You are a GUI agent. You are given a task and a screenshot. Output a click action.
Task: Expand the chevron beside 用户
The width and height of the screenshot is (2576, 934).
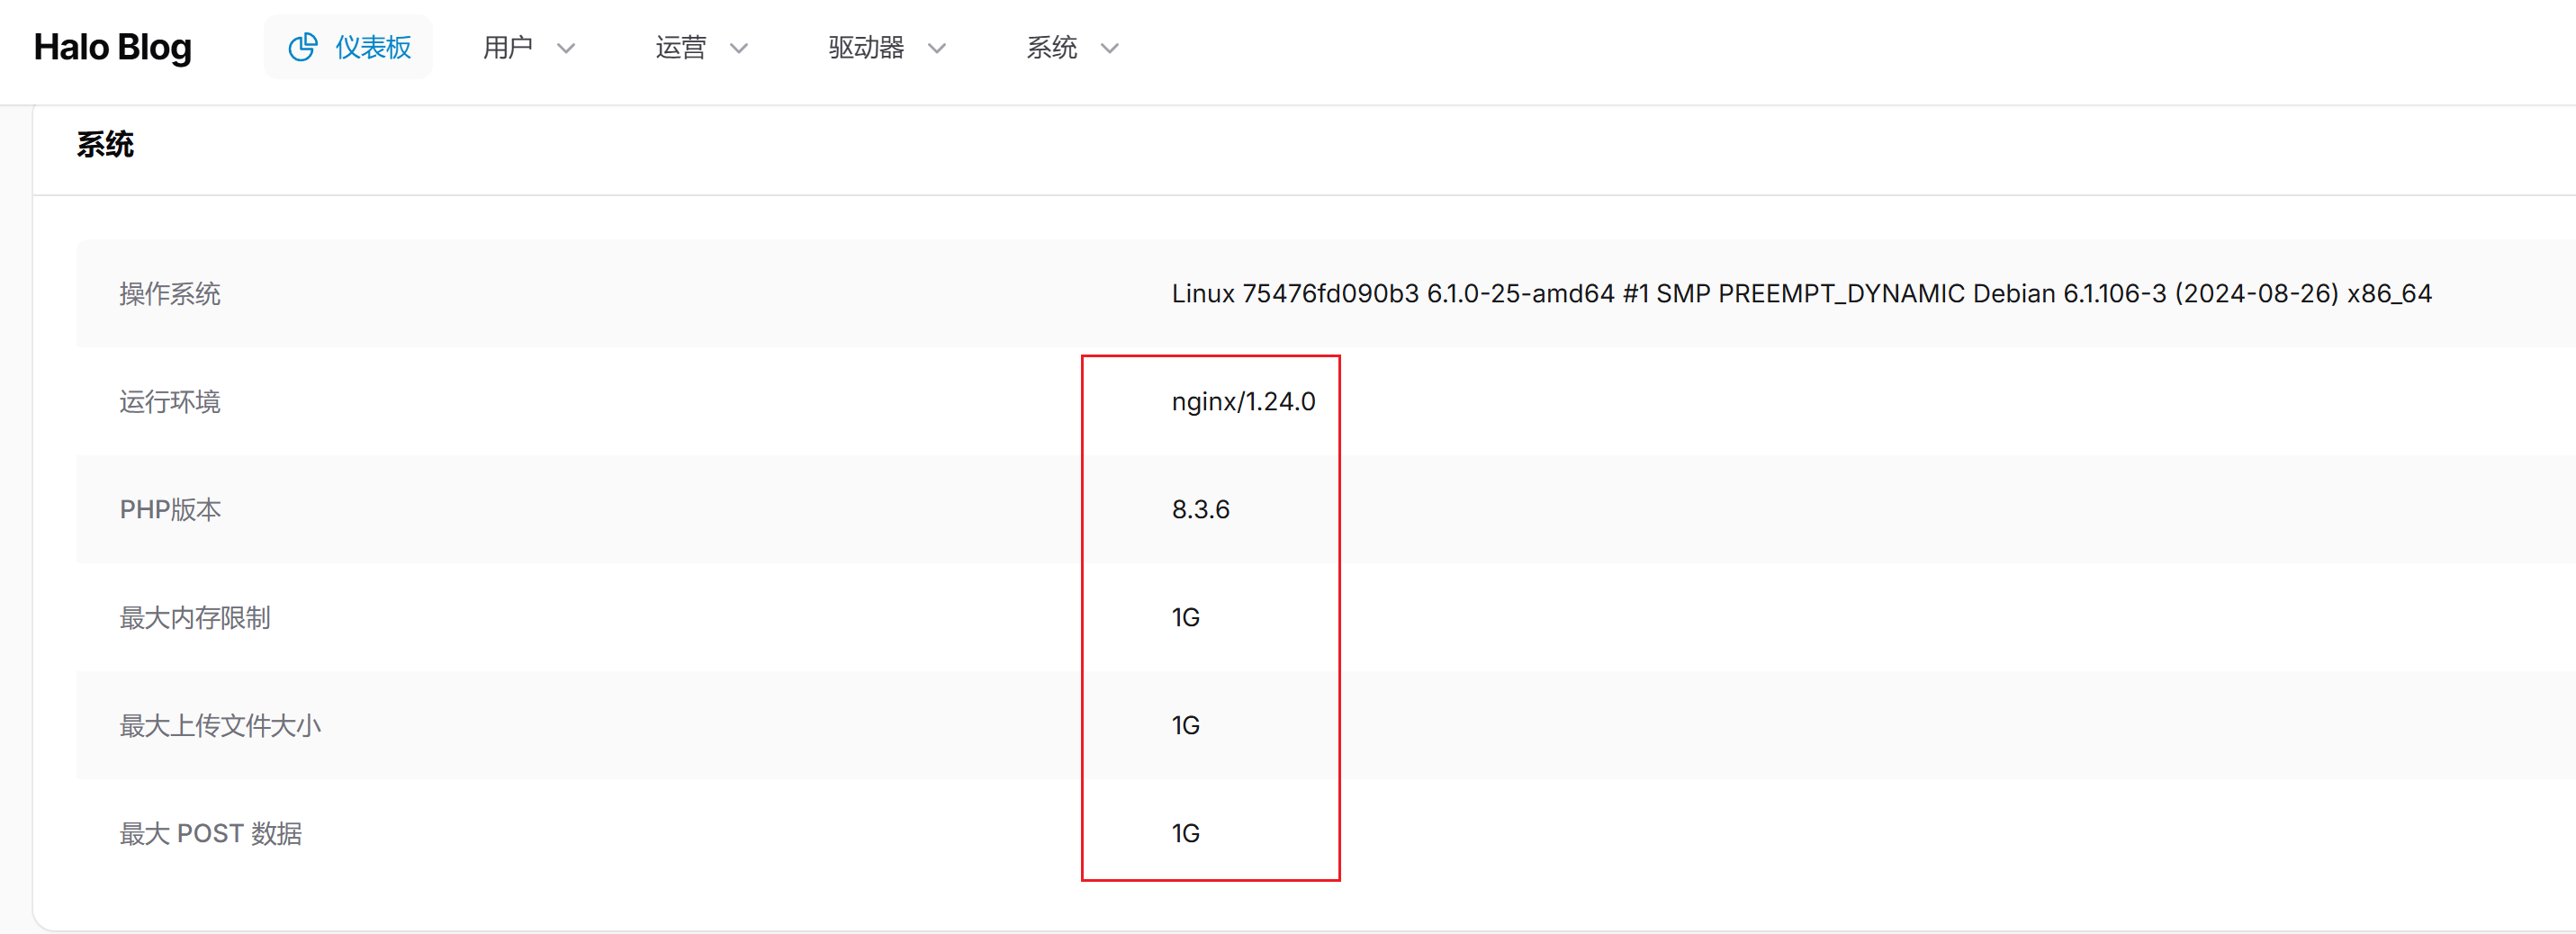(566, 48)
